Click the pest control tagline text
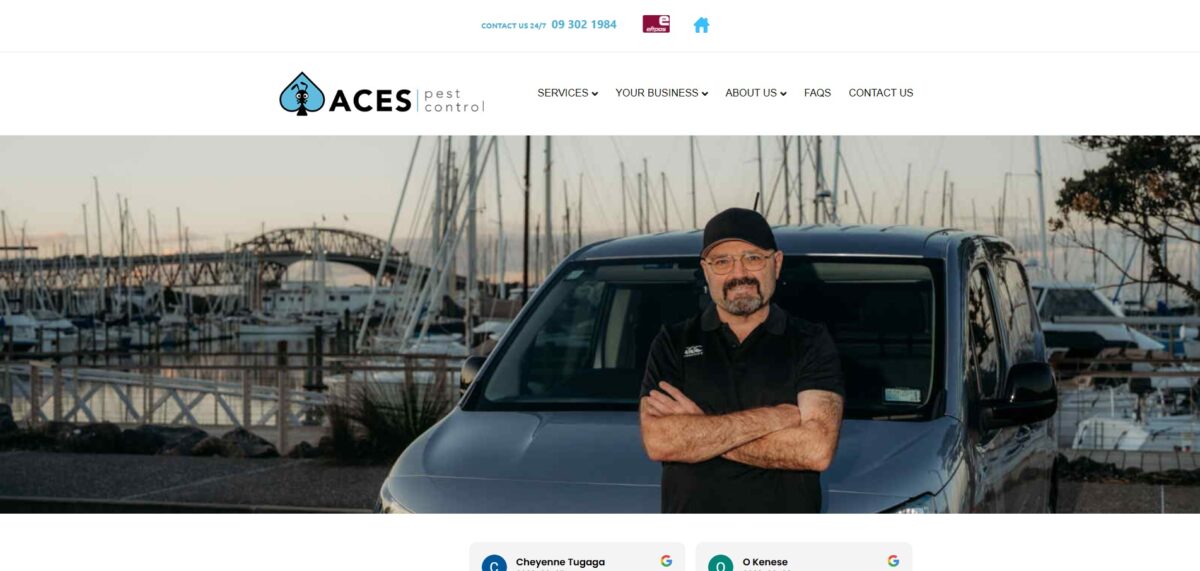The image size is (1200, 571). pos(454,101)
